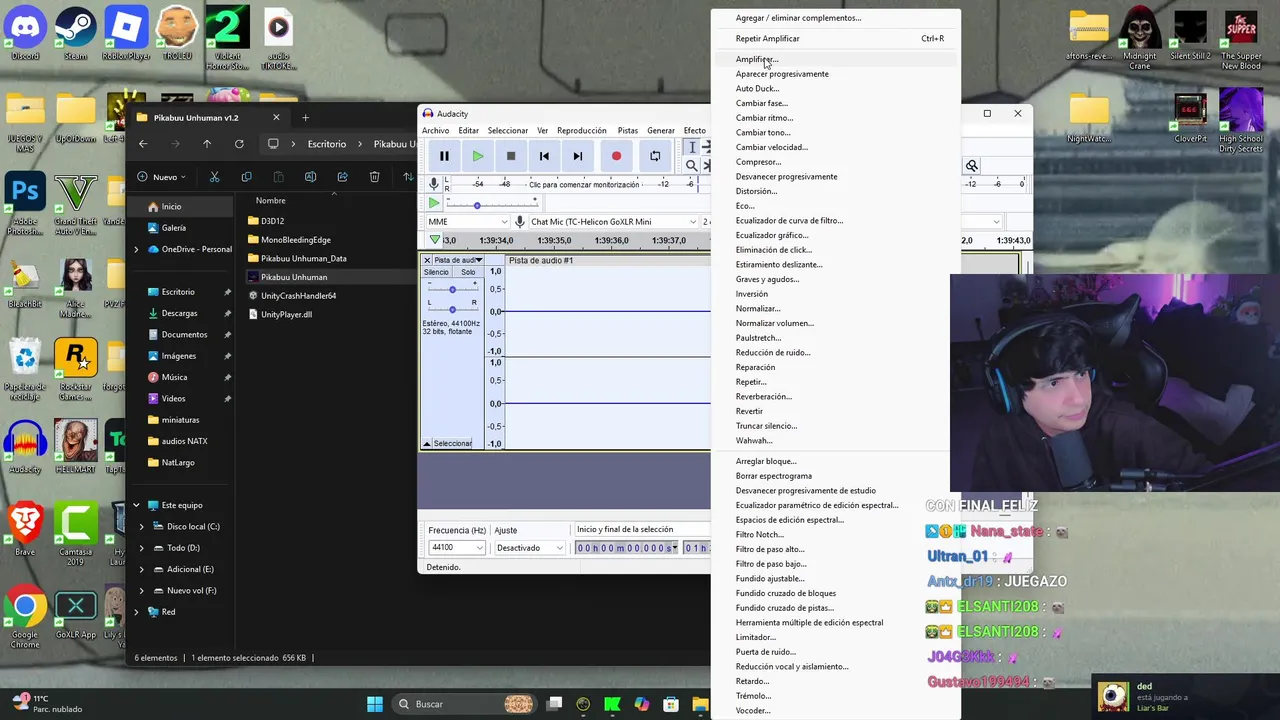Adjust the track pan L-R slider
The height and width of the screenshot is (720, 1280).
[x=452, y=309]
